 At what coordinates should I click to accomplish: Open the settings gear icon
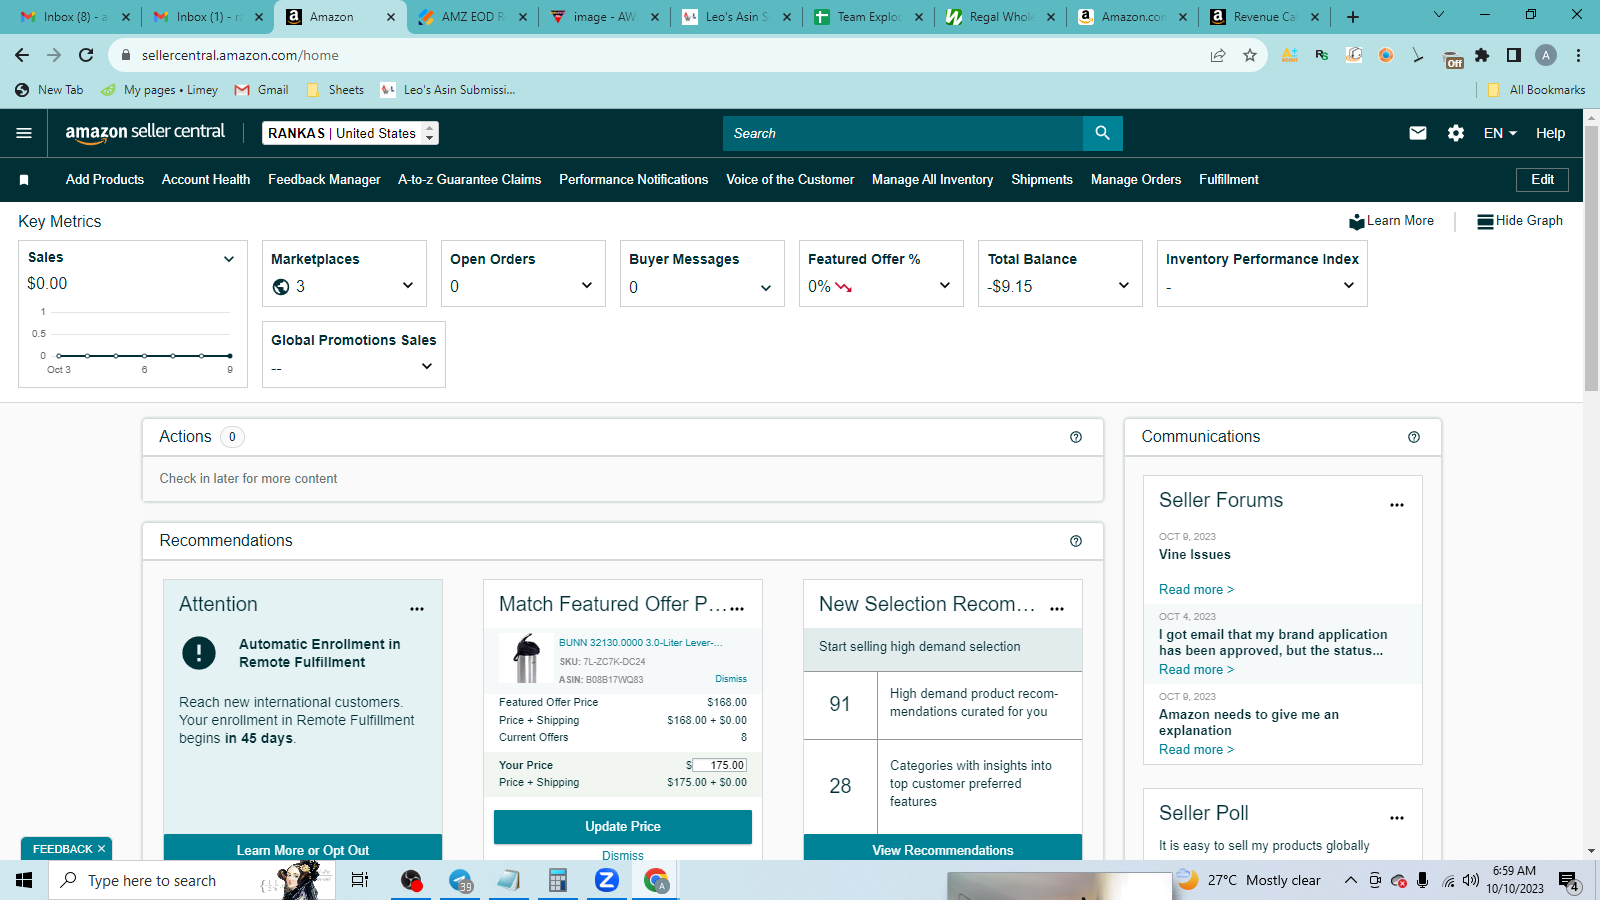click(x=1456, y=133)
